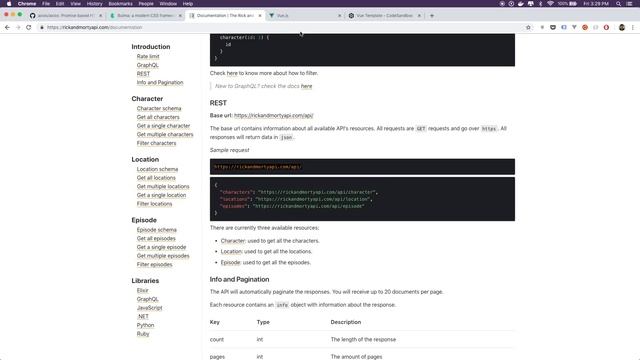Open the .NET library link
The image size is (640, 360).
143,317
